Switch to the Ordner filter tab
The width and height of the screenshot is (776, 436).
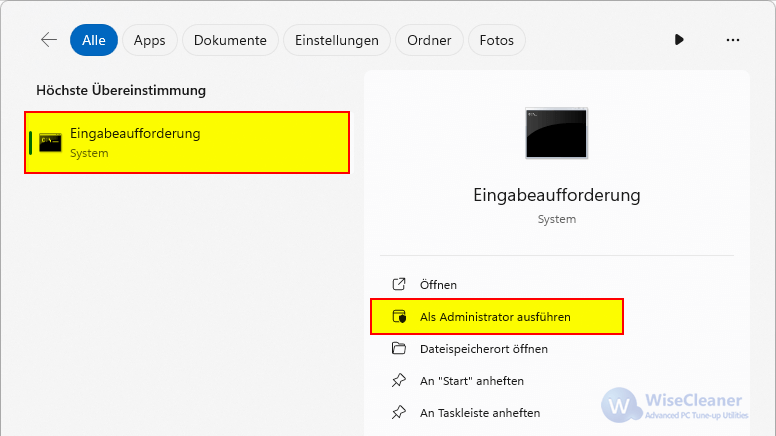(429, 40)
